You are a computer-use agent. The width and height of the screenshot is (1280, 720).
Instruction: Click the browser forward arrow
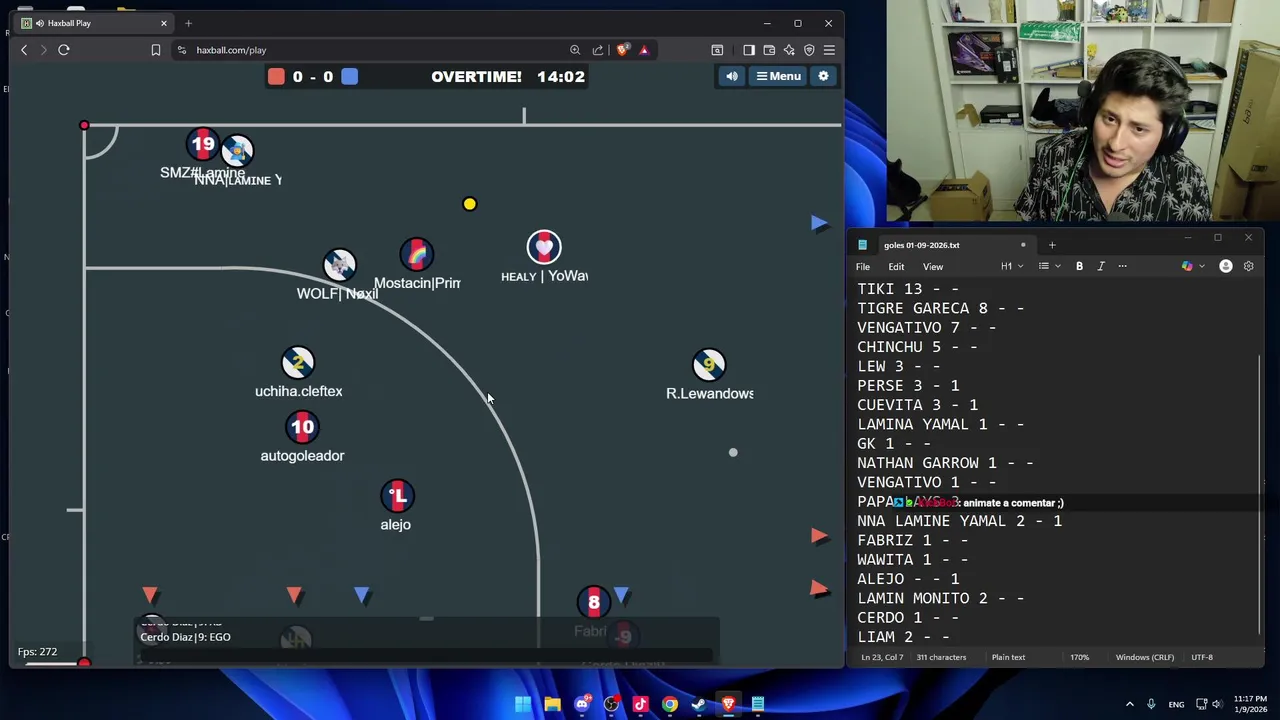tap(43, 50)
